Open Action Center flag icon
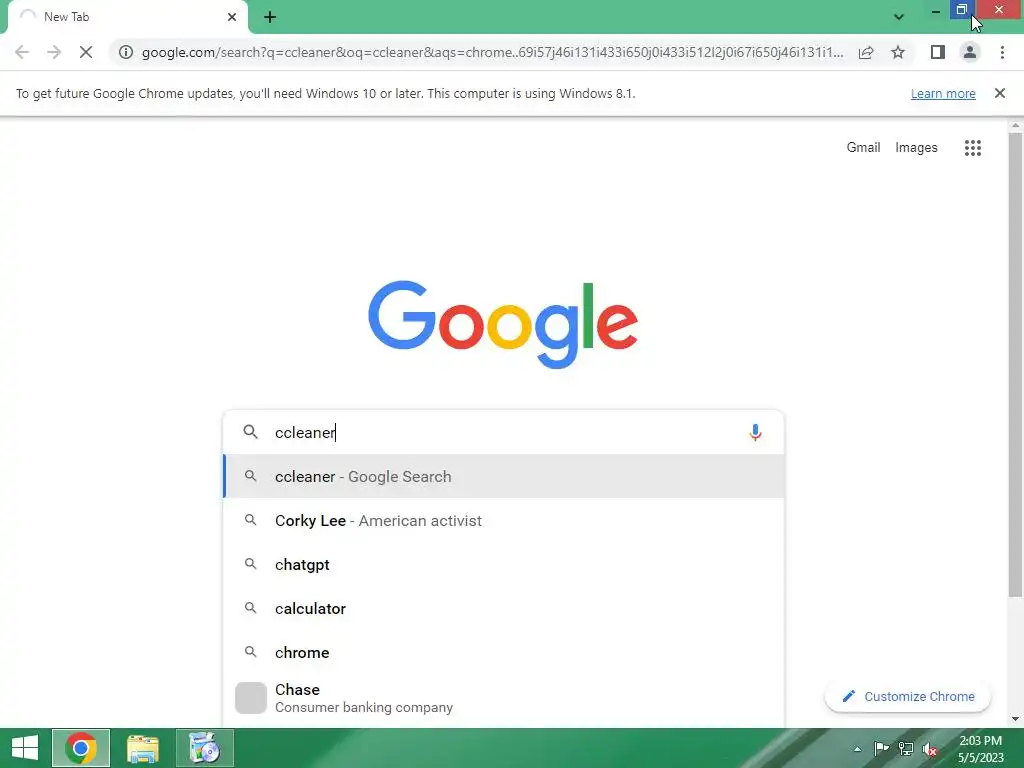Image resolution: width=1024 pixels, height=768 pixels. pyautogui.click(x=881, y=749)
